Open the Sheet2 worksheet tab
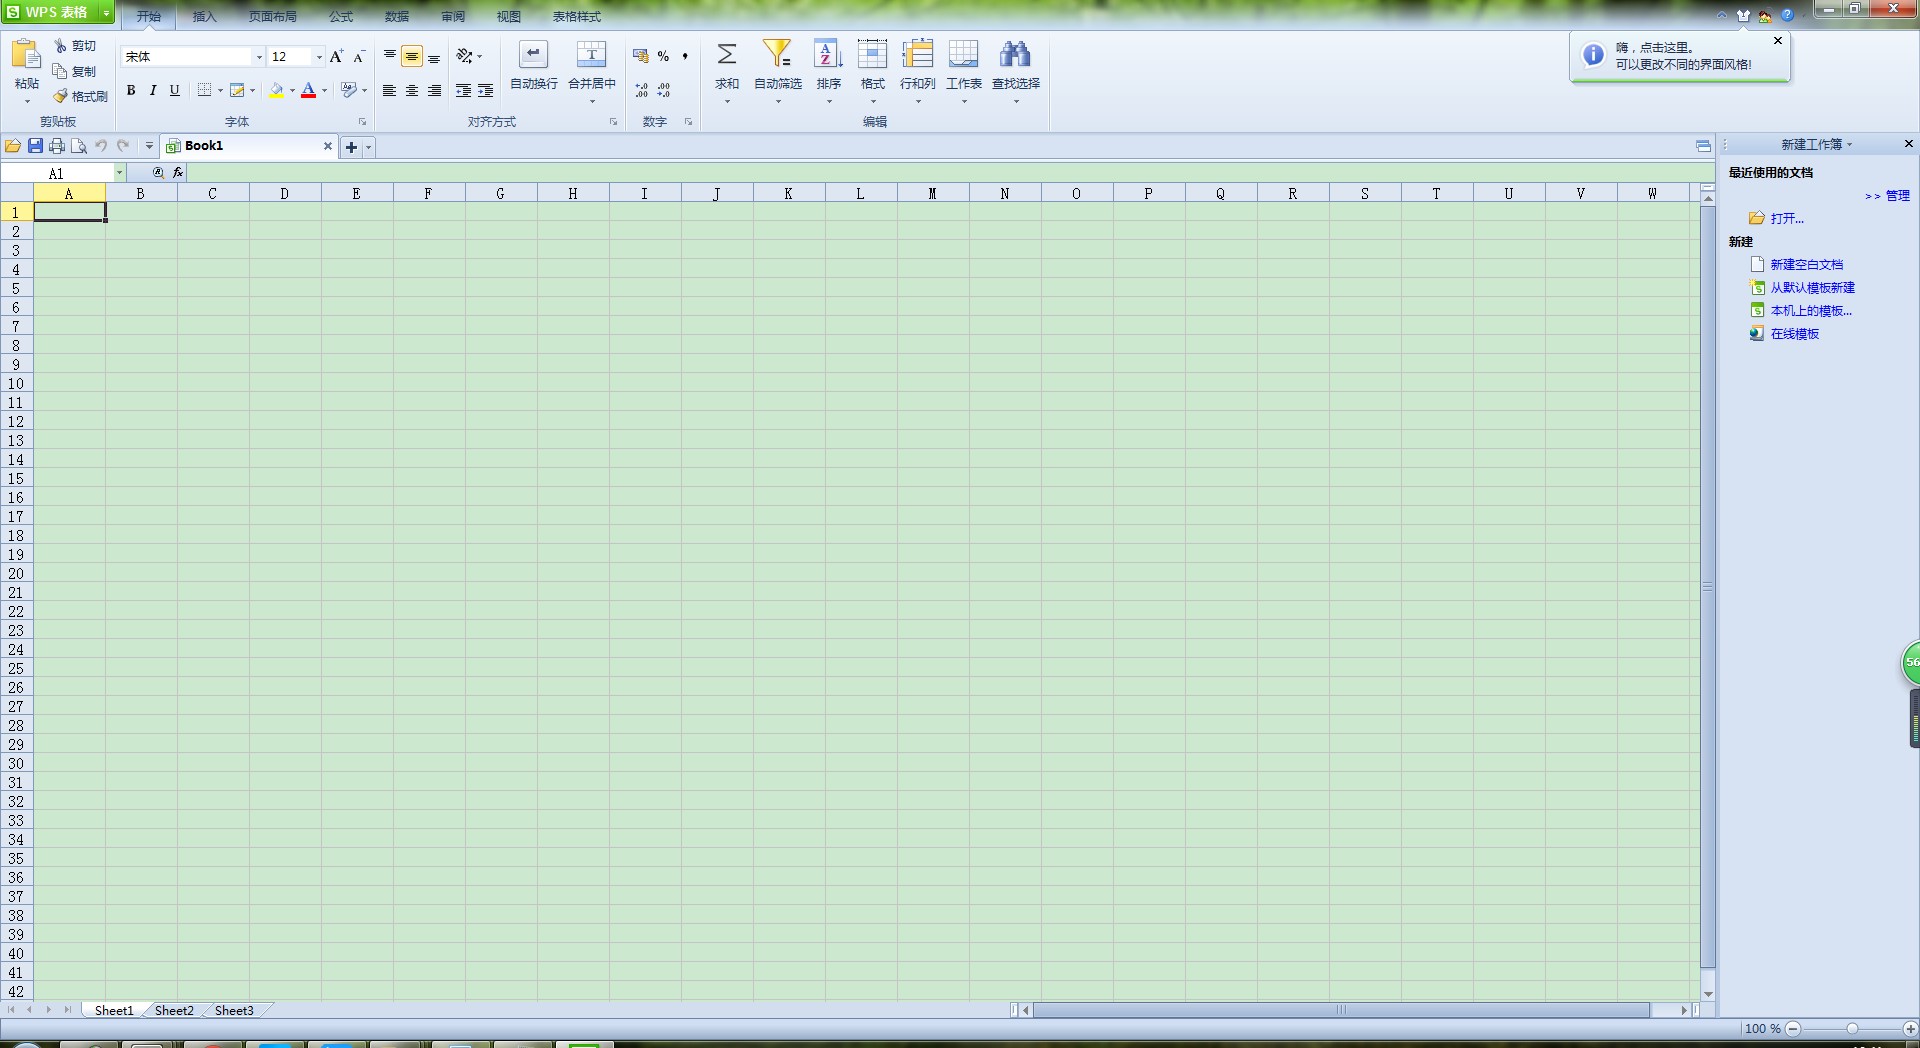The height and width of the screenshot is (1048, 1920). (x=174, y=1010)
